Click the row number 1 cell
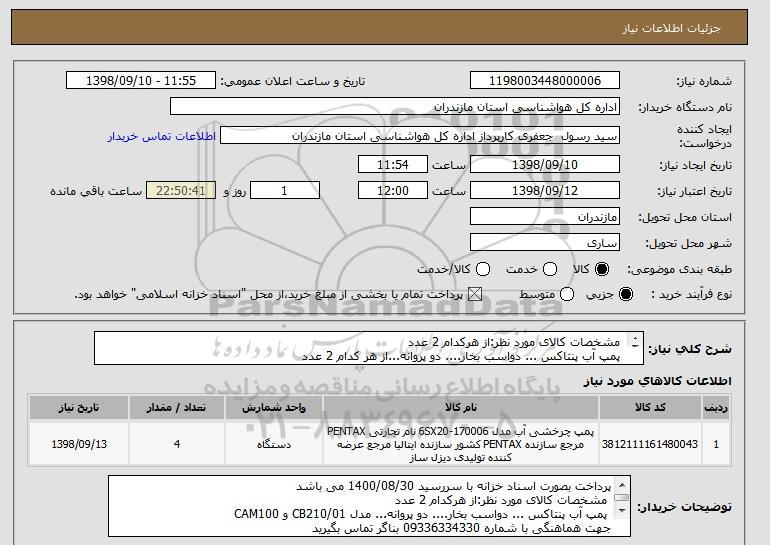 point(716,444)
